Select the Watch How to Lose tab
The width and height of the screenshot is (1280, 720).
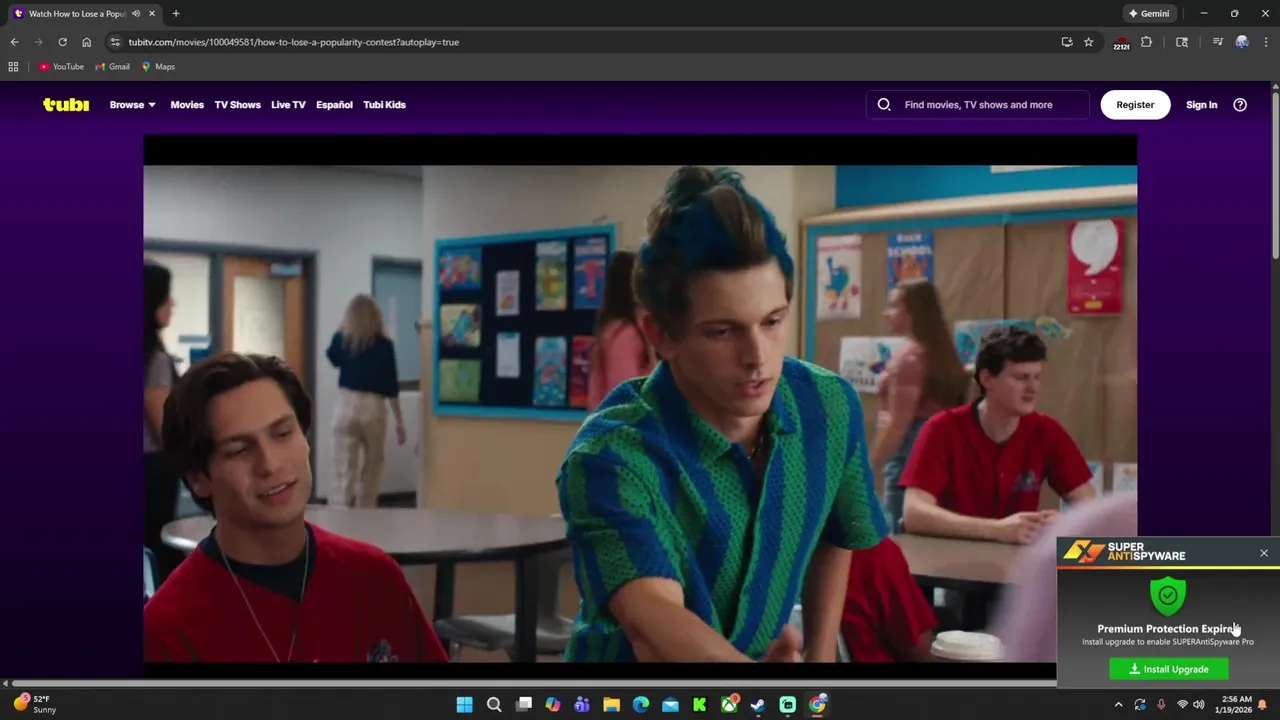point(84,14)
